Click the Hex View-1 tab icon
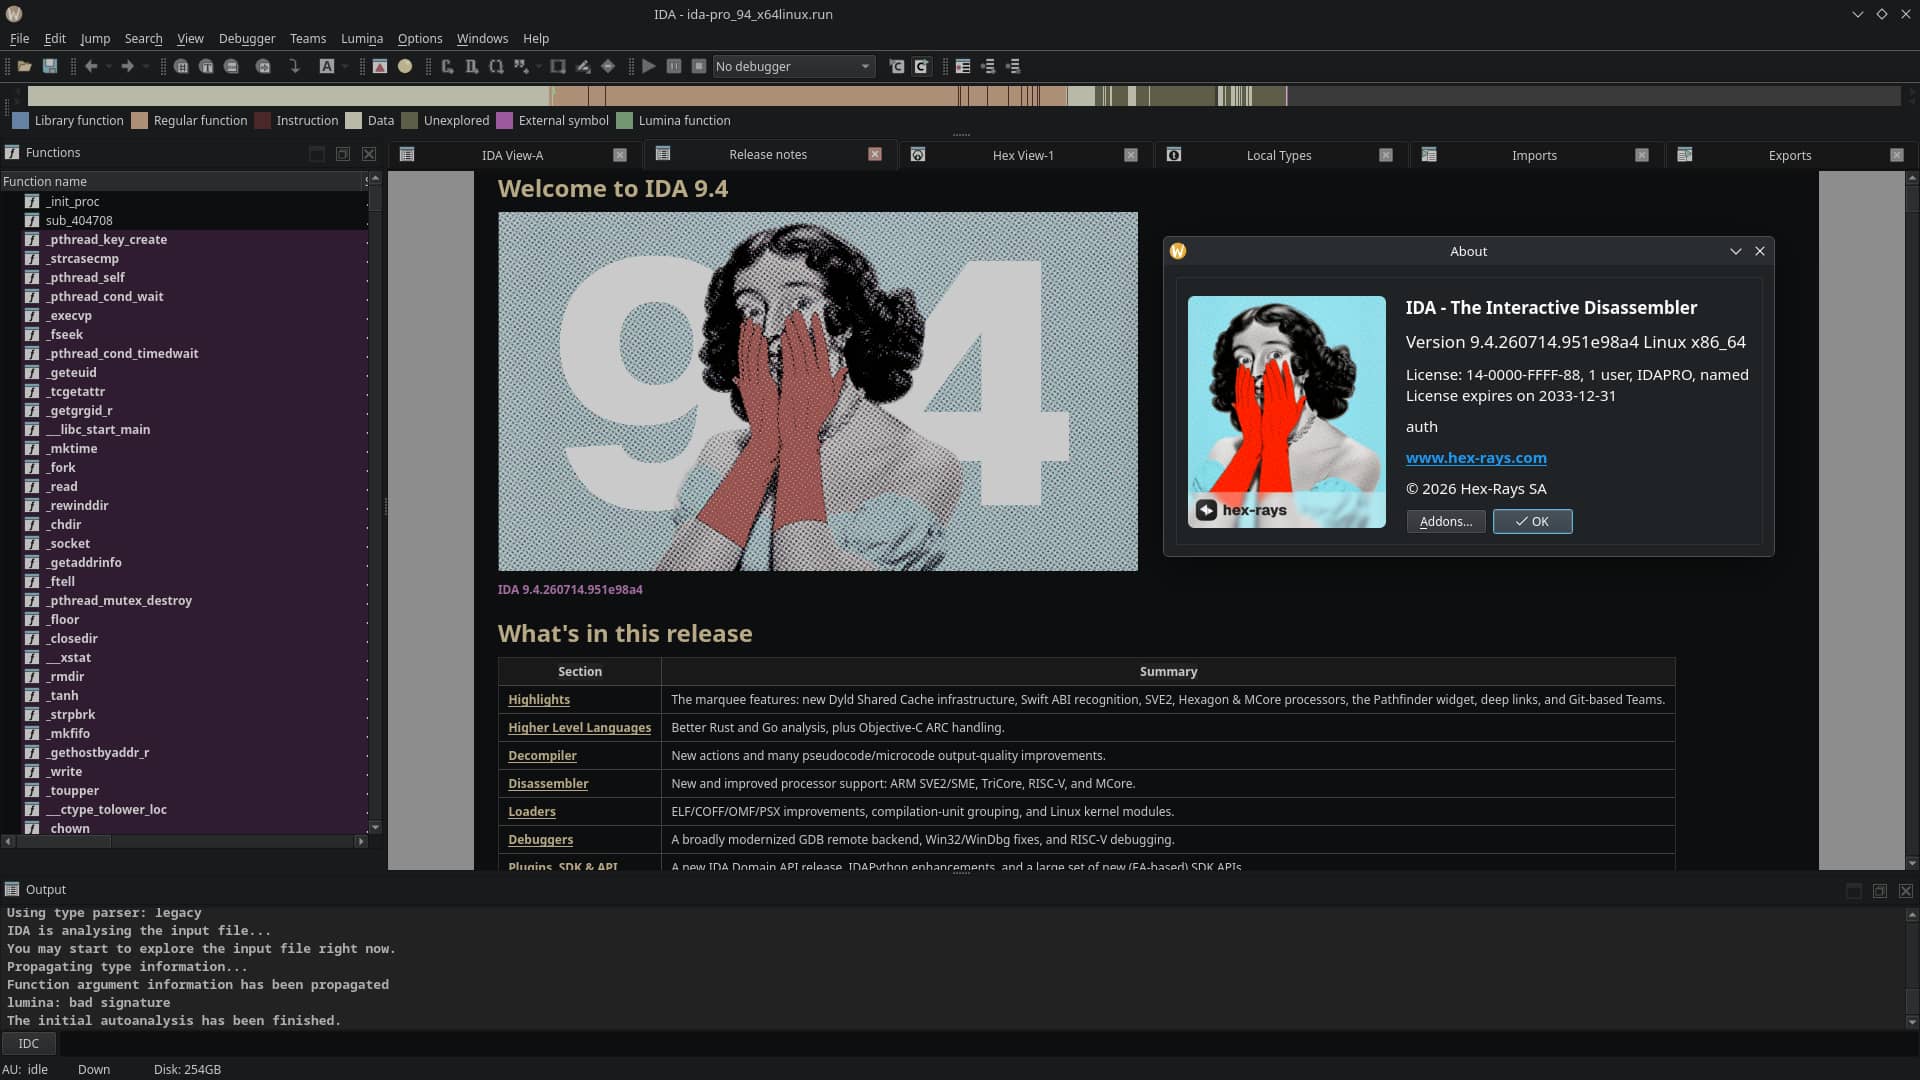 tap(918, 154)
